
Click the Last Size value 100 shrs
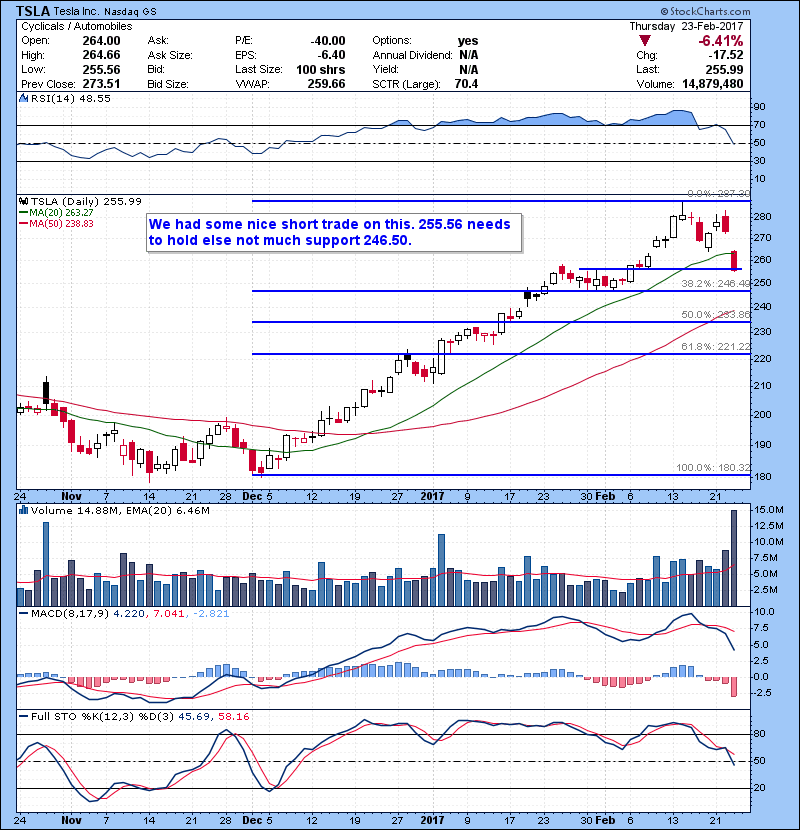point(320,69)
